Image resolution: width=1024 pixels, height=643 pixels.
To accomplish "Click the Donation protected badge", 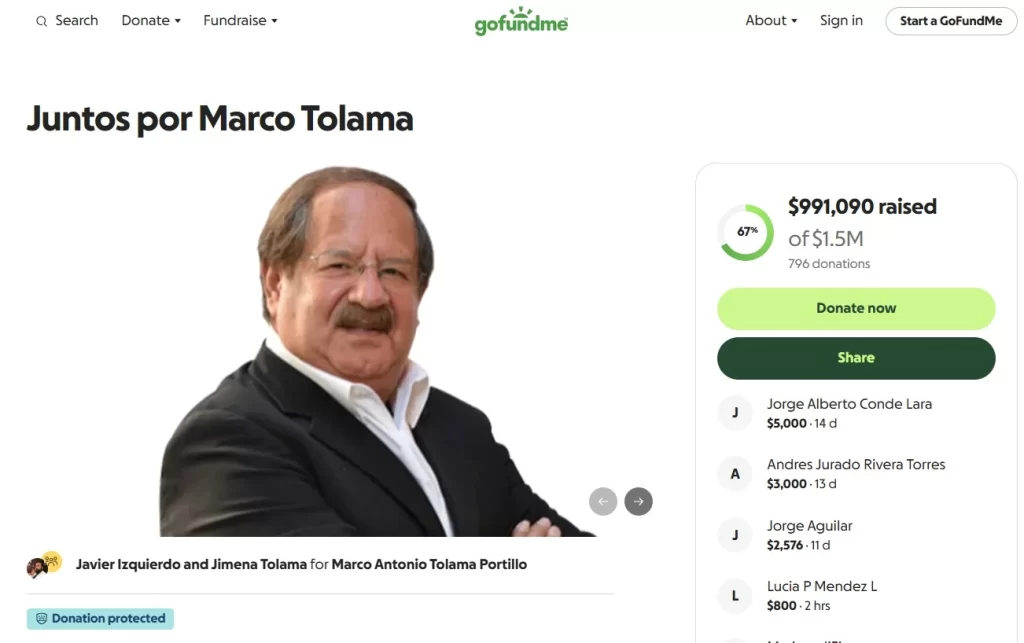I will click(x=100, y=619).
